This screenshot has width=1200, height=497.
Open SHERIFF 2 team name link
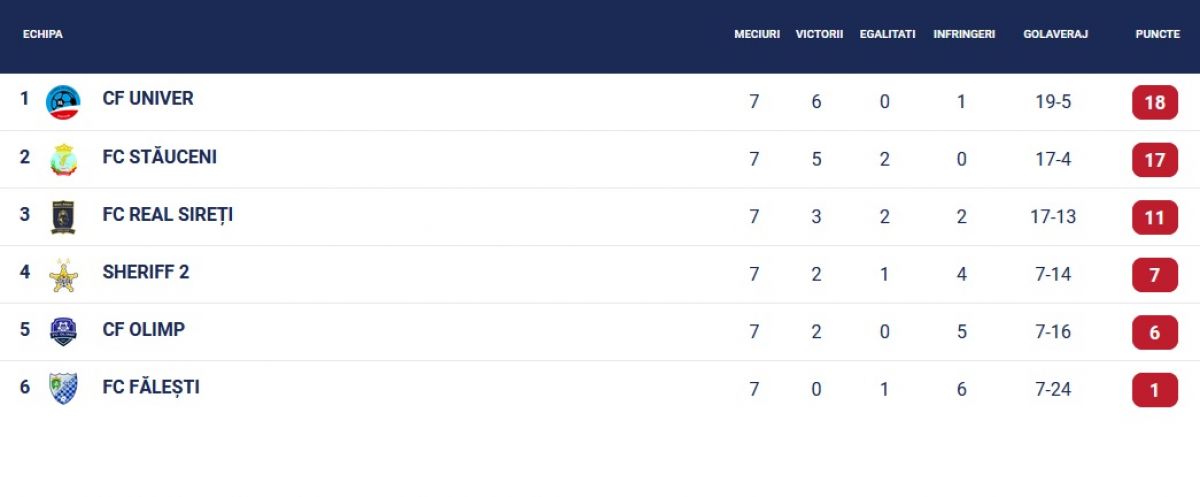(145, 272)
